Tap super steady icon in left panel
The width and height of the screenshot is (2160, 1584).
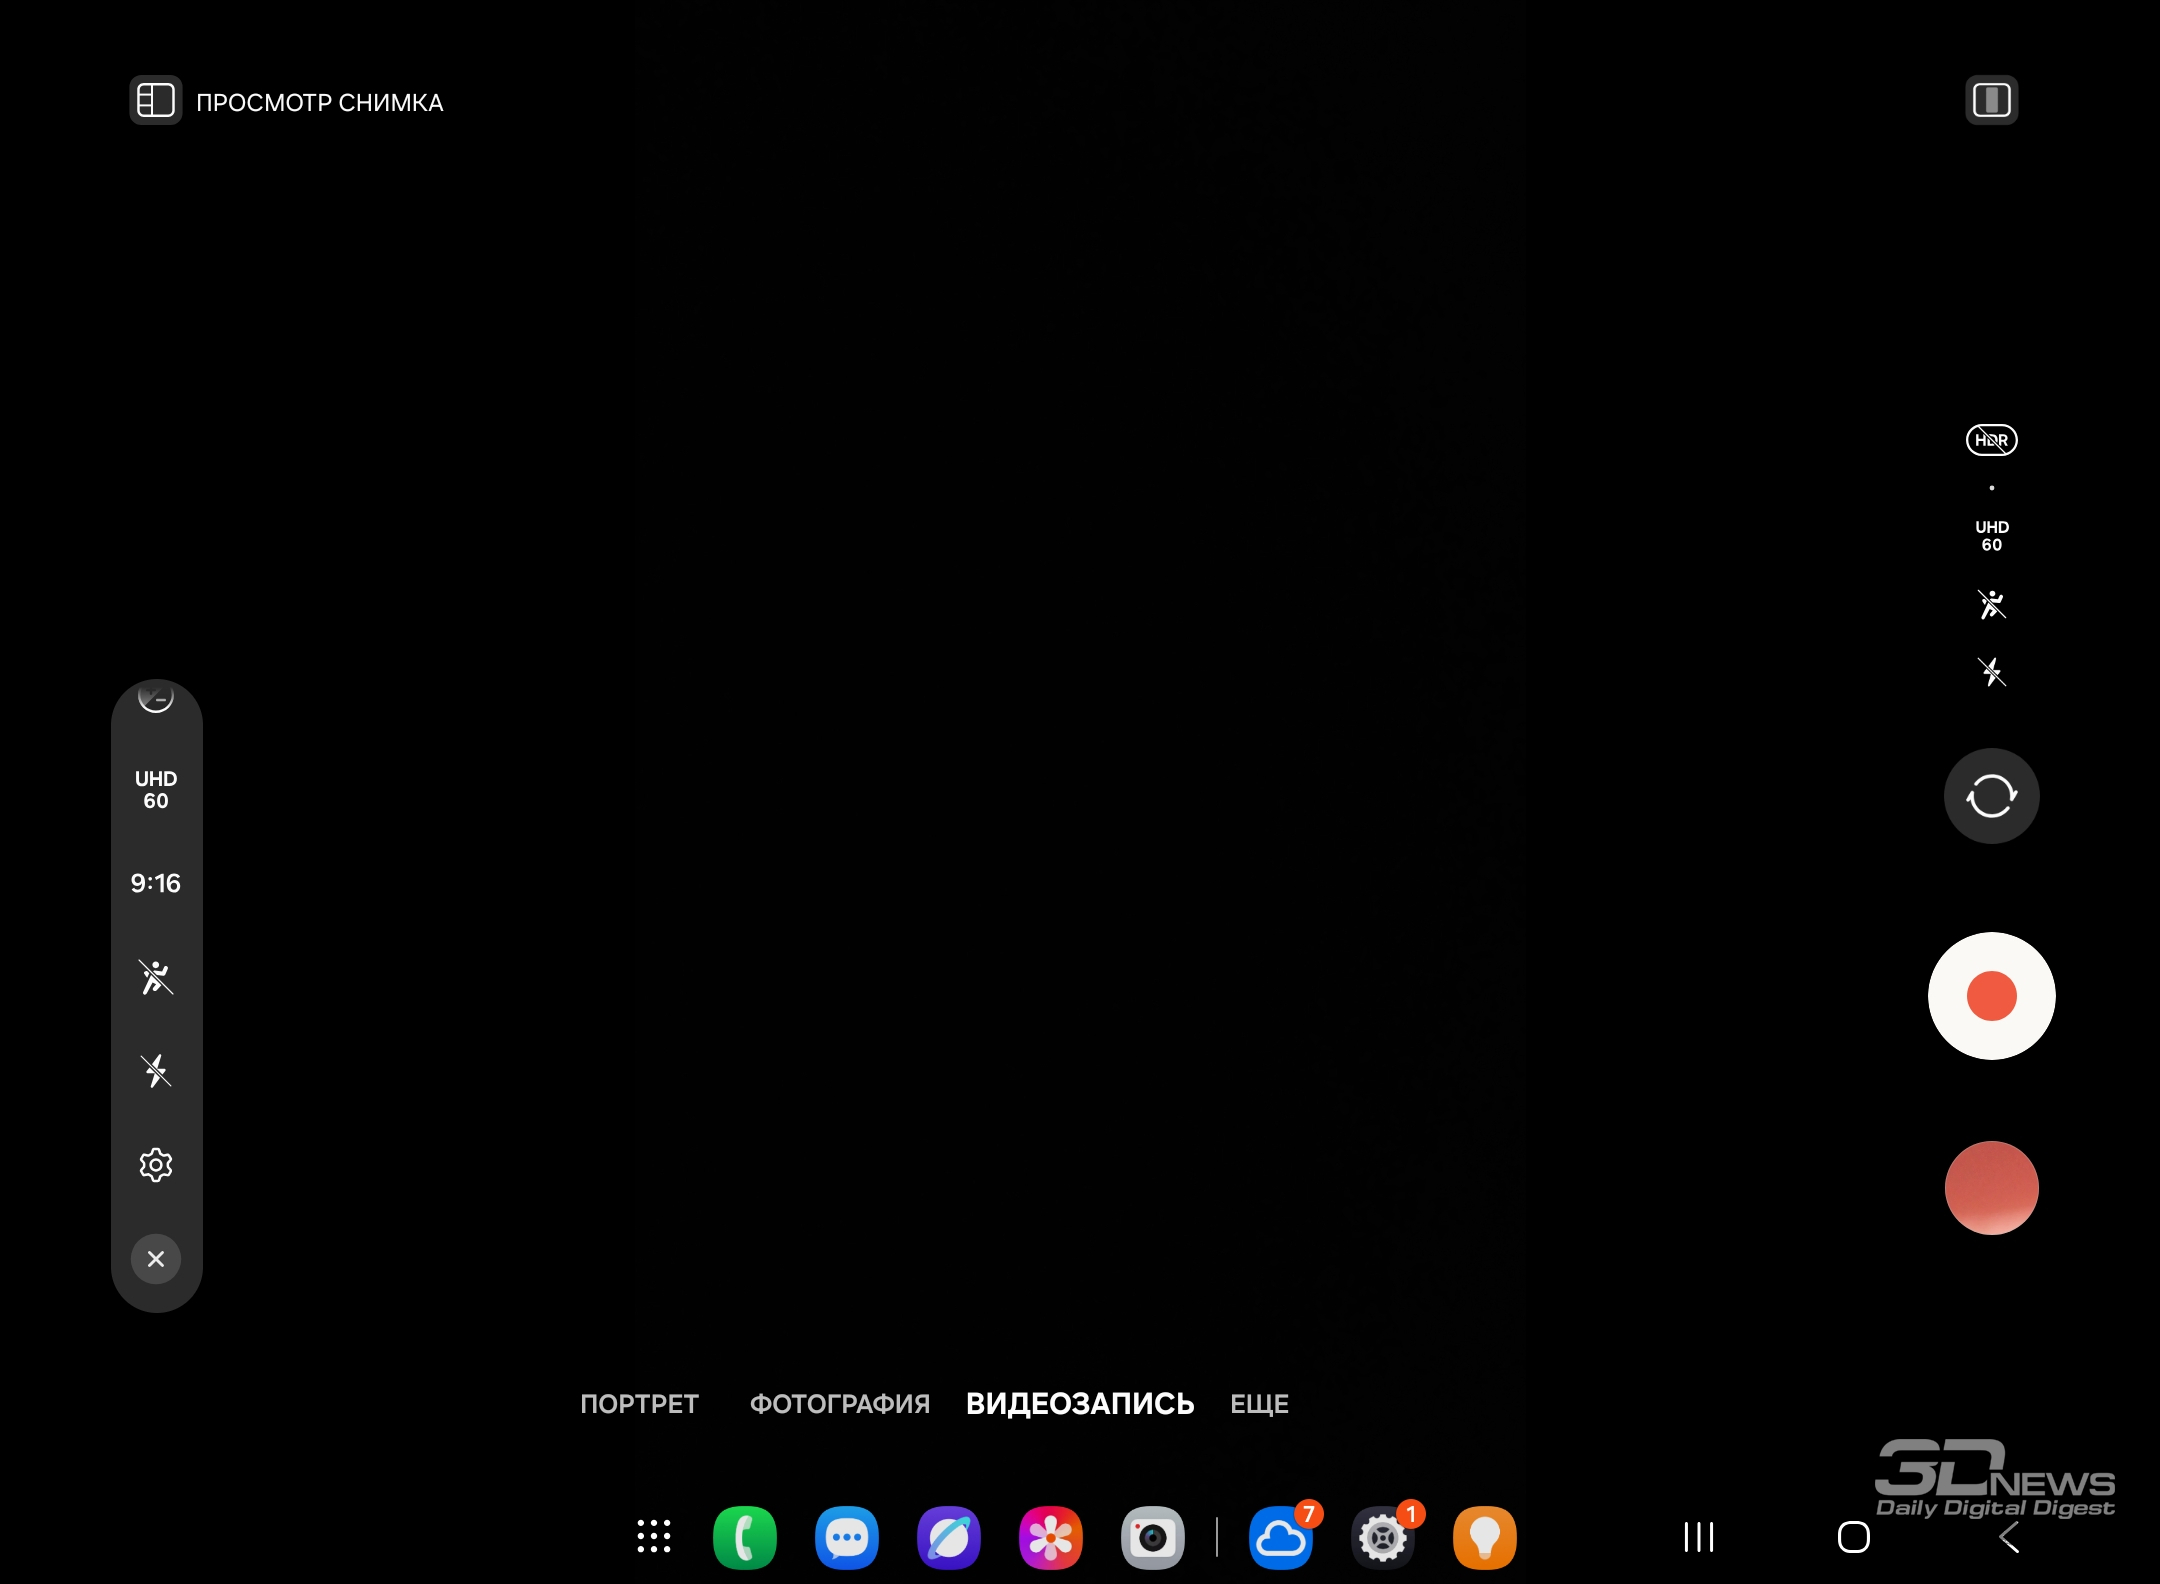(156, 977)
